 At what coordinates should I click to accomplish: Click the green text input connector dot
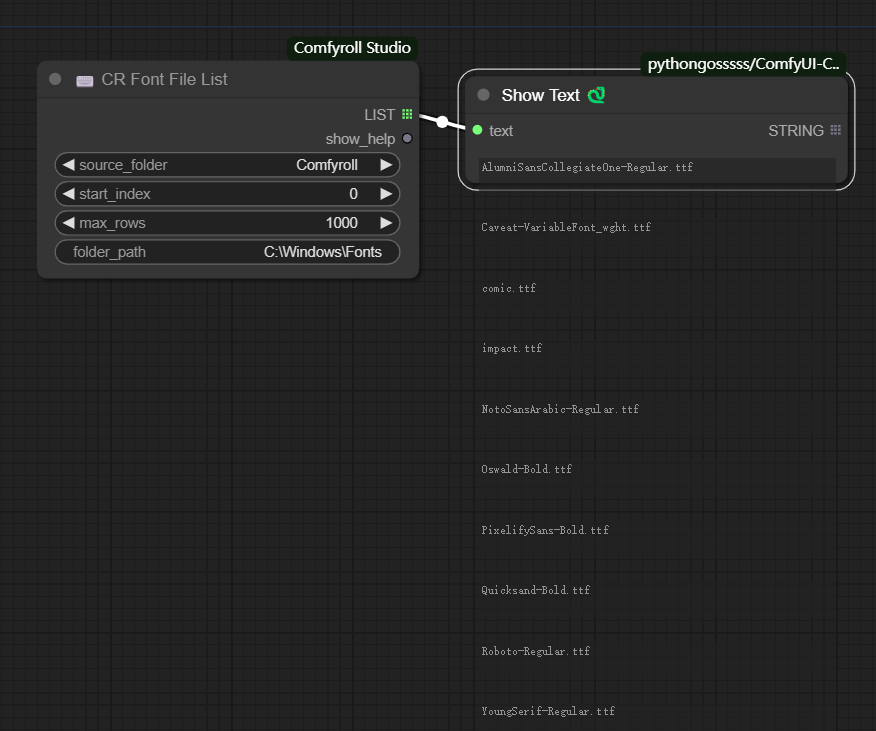(477, 130)
